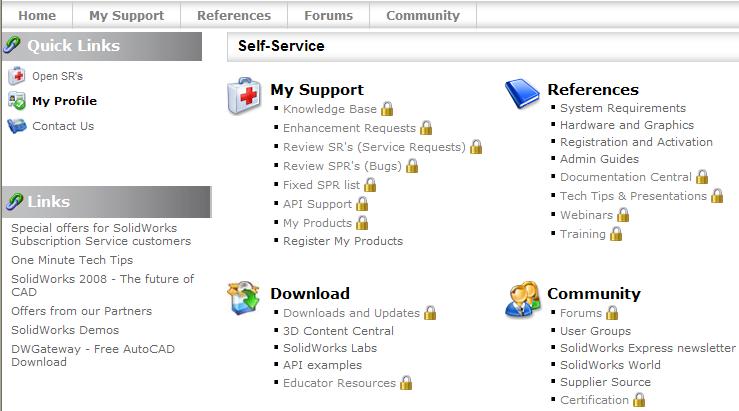Click the Community people icon
This screenshot has width=739, height=411.
pos(523,299)
